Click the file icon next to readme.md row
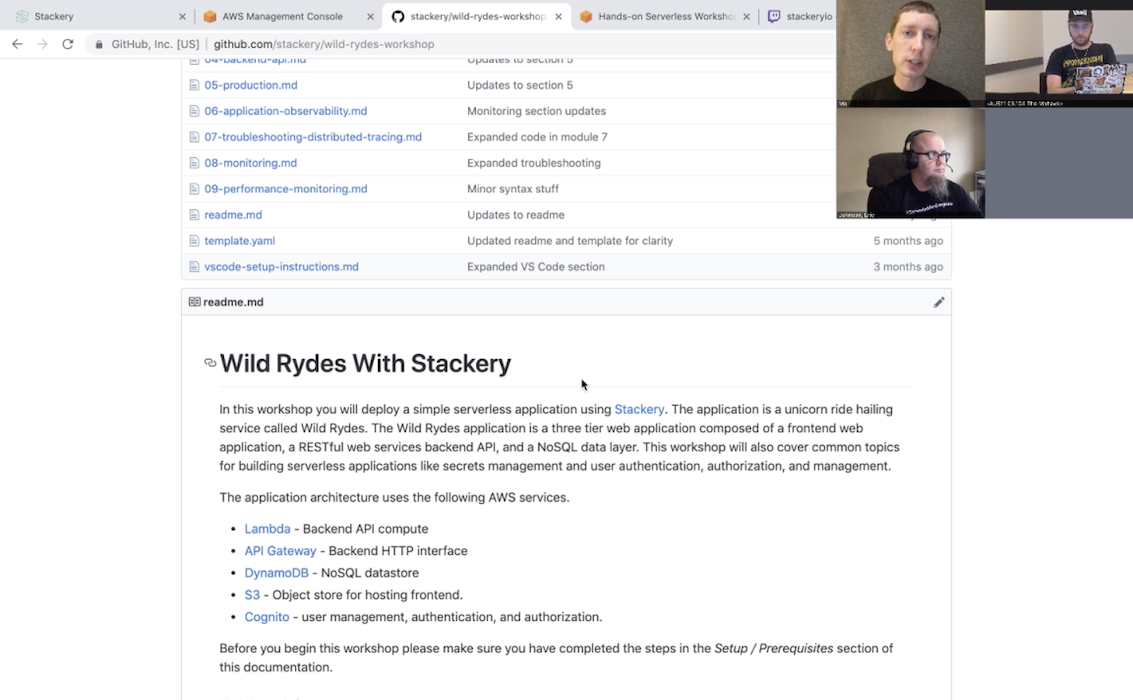 194,215
